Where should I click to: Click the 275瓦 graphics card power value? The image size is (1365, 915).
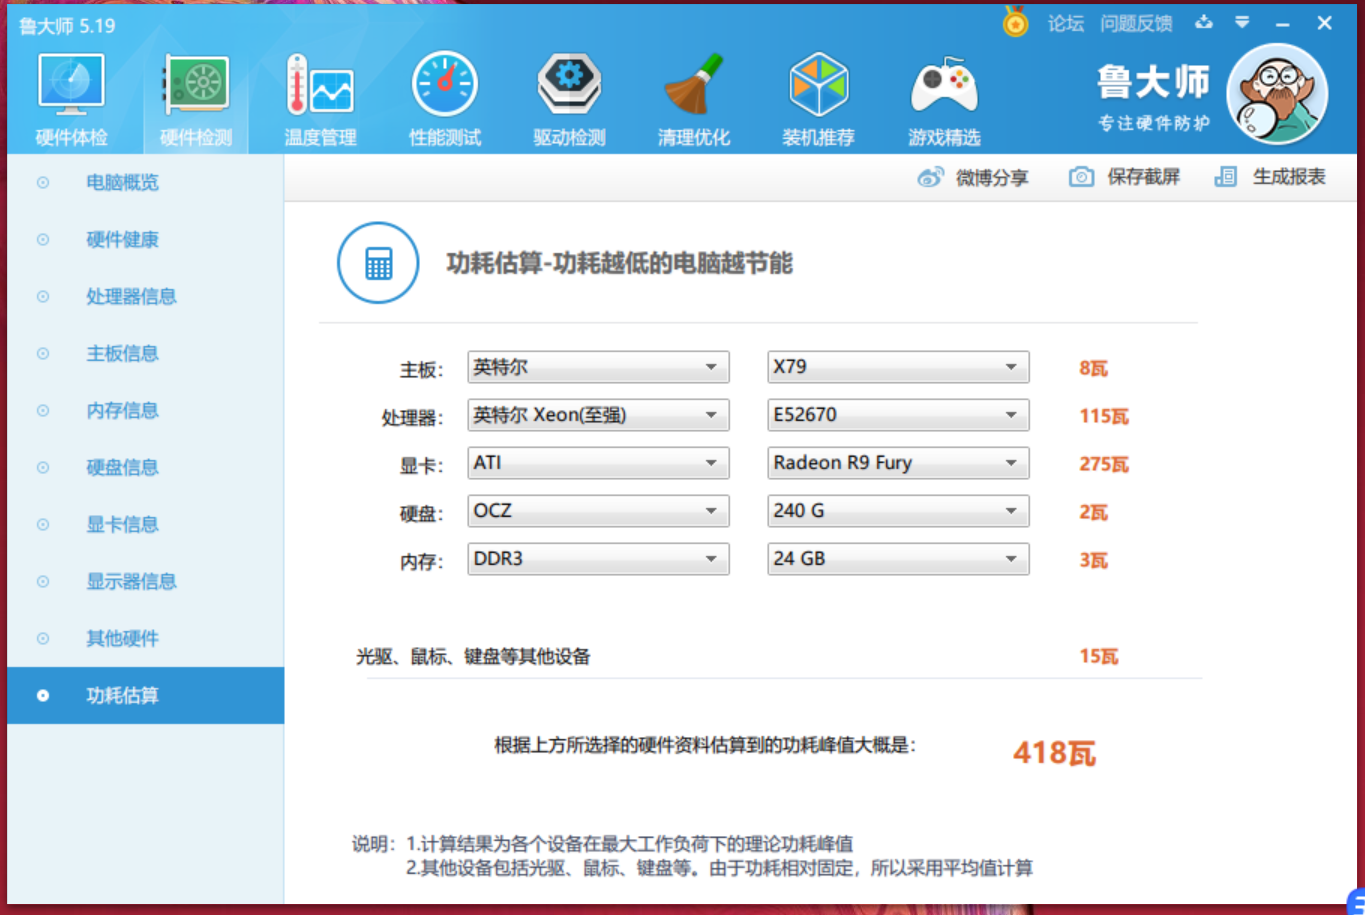(x=1103, y=464)
